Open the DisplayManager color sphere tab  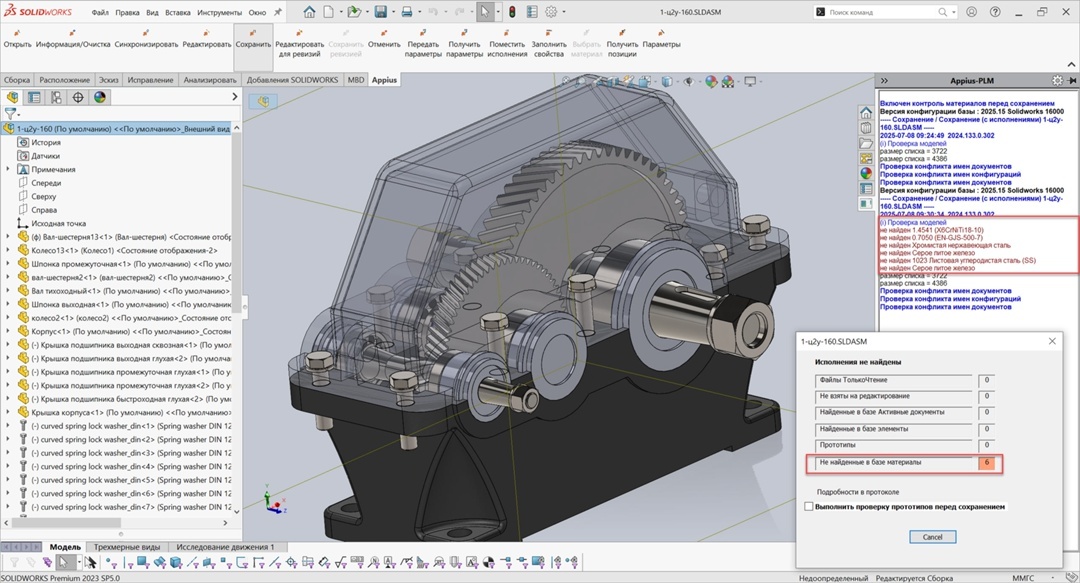[x=100, y=97]
